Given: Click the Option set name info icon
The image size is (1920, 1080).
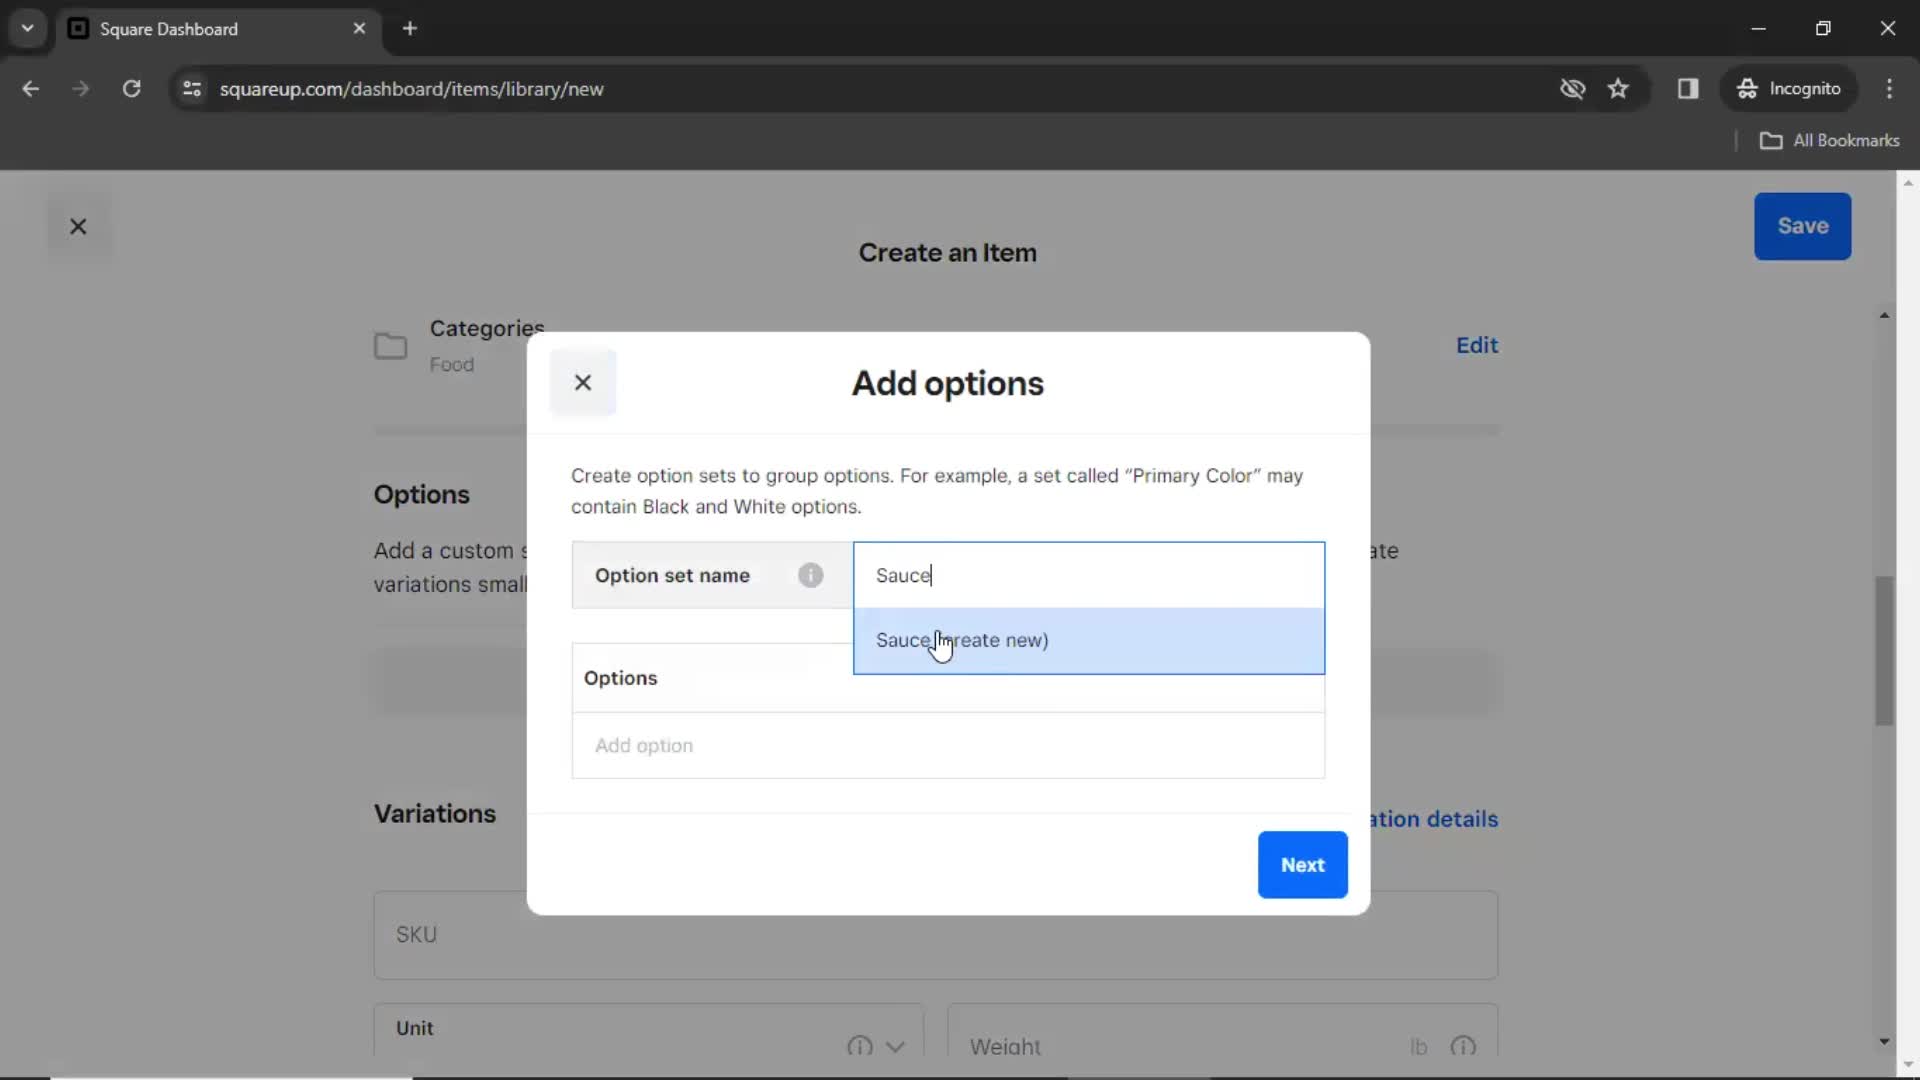Looking at the screenshot, I should (811, 575).
